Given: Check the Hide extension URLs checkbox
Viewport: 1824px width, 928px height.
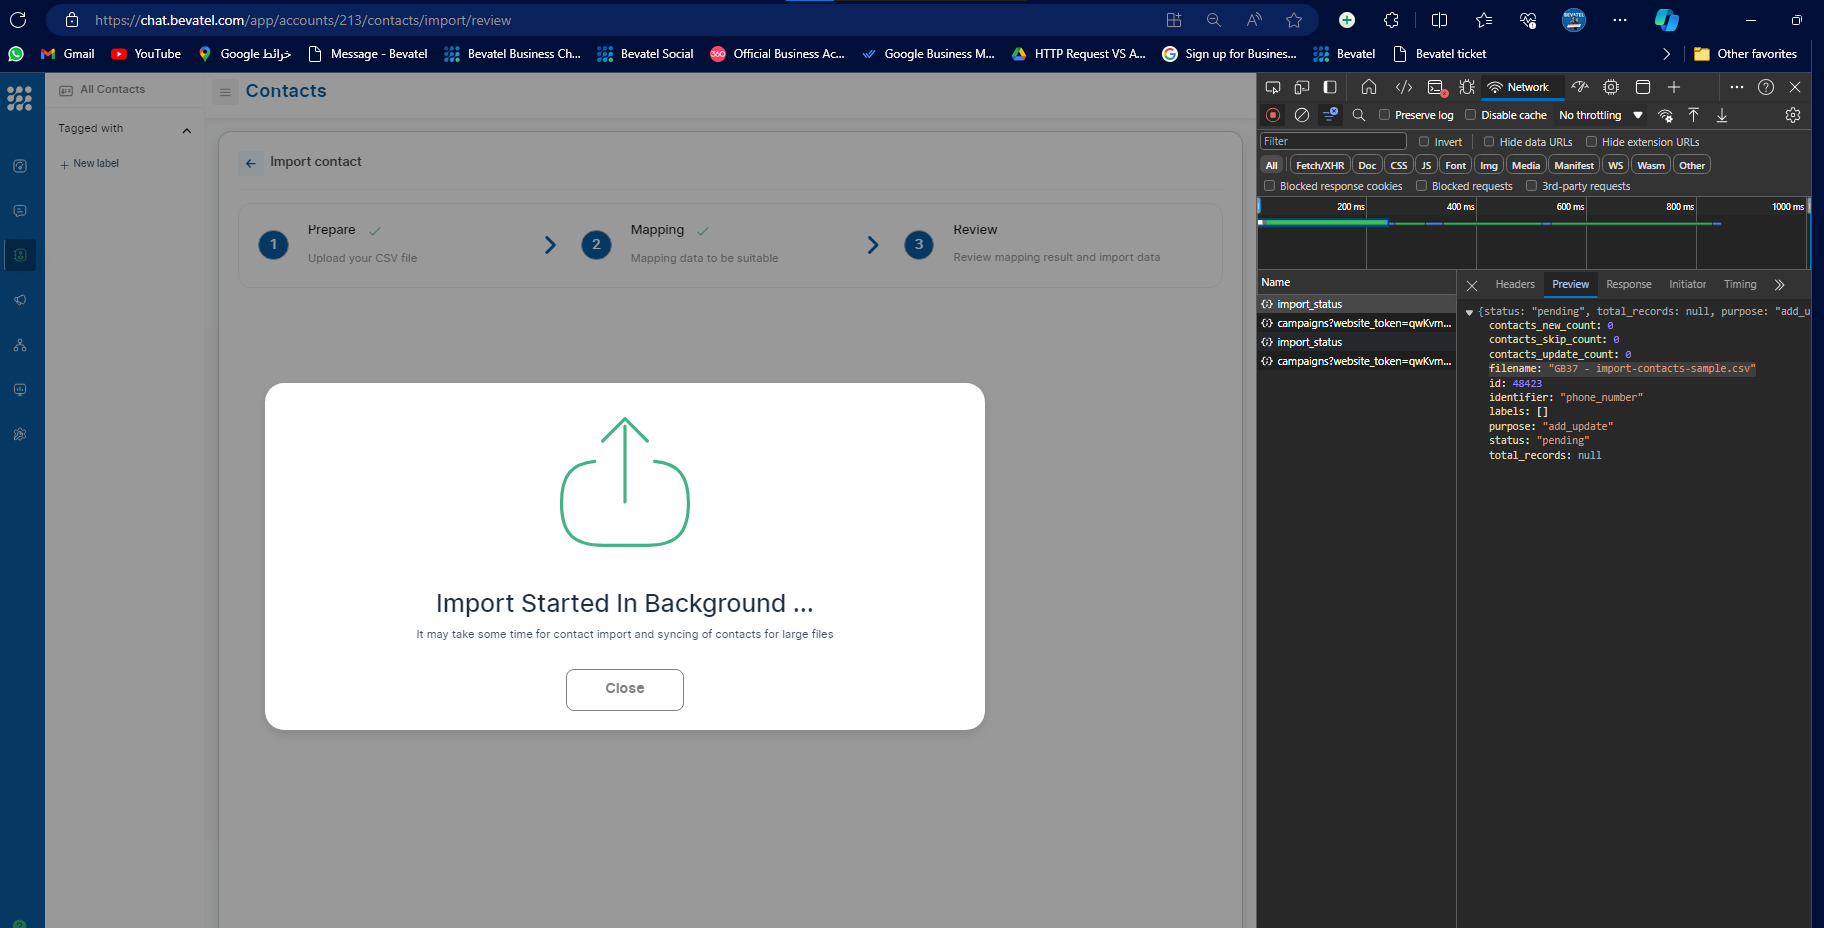Looking at the screenshot, I should point(1591,142).
